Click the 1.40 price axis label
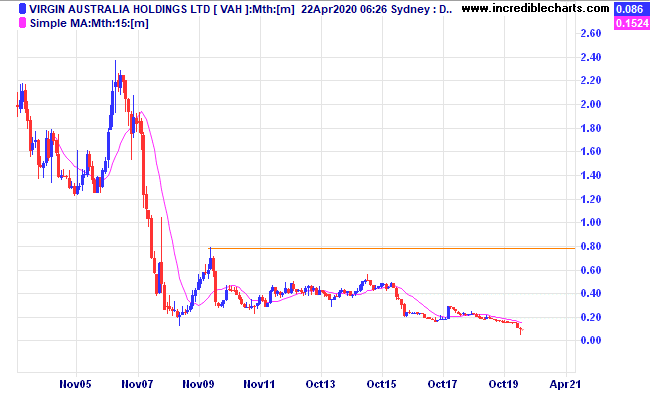This screenshot has height=395, width=651. tap(591, 175)
